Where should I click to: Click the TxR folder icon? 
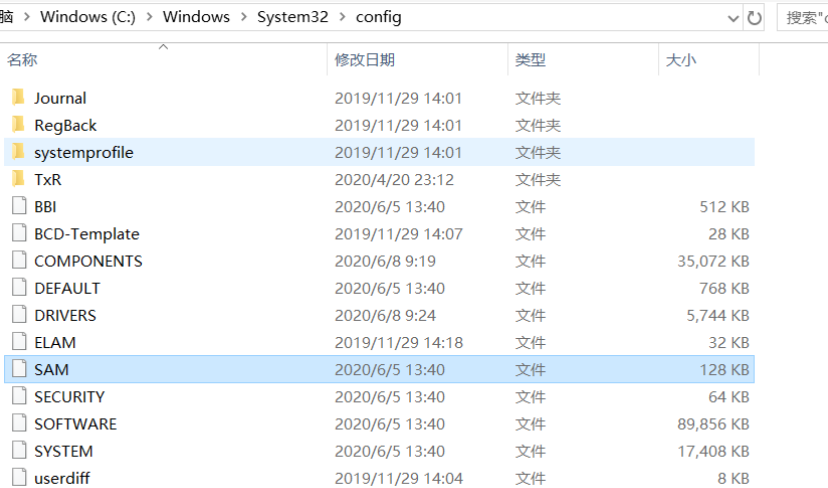18,179
